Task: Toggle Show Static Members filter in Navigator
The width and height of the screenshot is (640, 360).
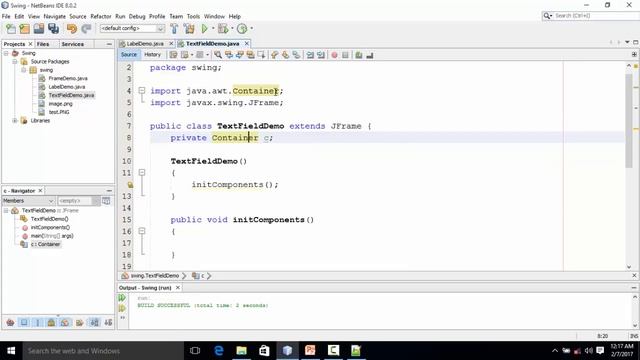Action: pyautogui.click(x=38, y=322)
